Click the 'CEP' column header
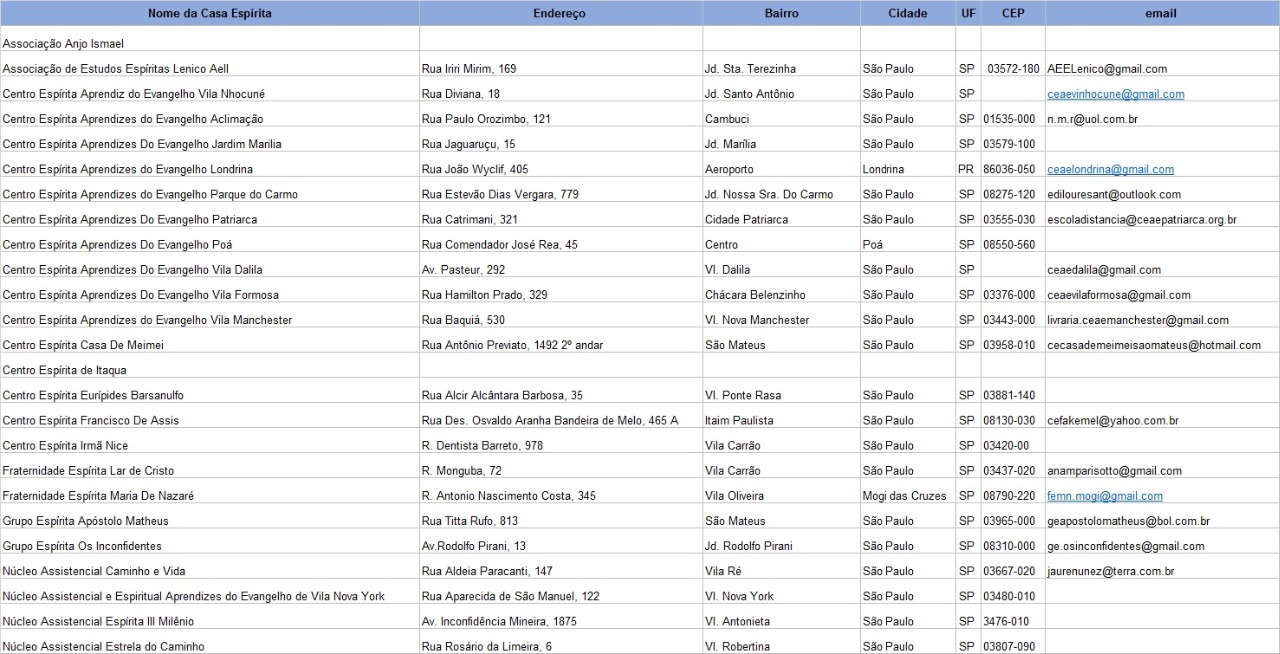 (1012, 14)
